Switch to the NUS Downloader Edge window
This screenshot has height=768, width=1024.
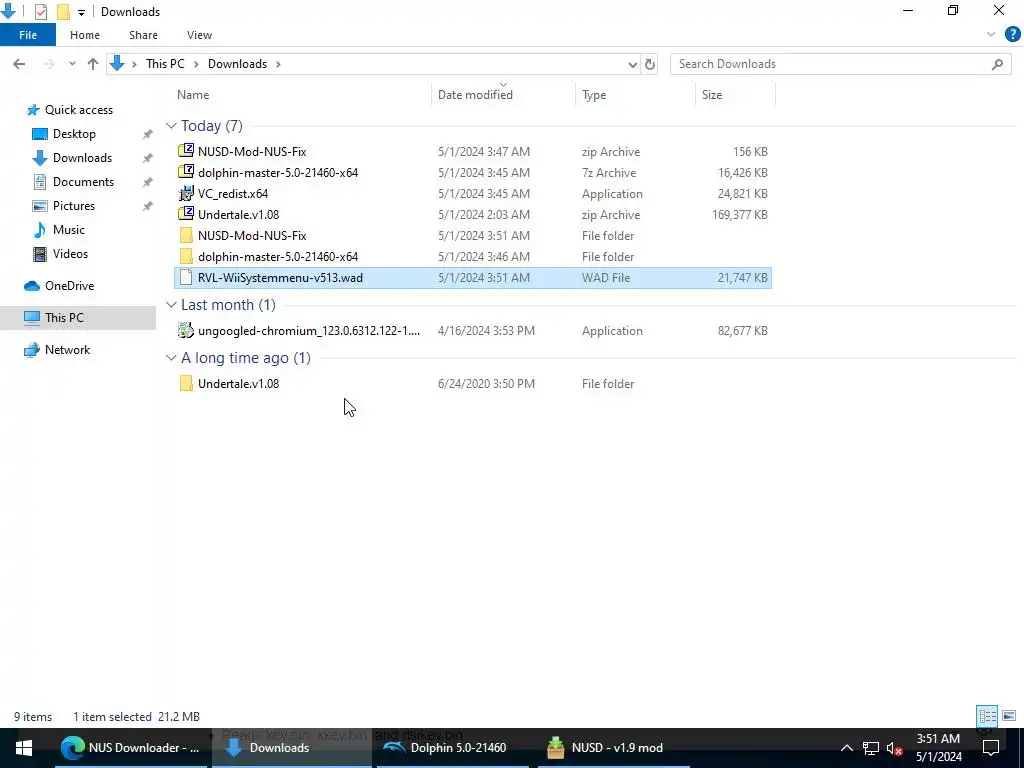130,748
